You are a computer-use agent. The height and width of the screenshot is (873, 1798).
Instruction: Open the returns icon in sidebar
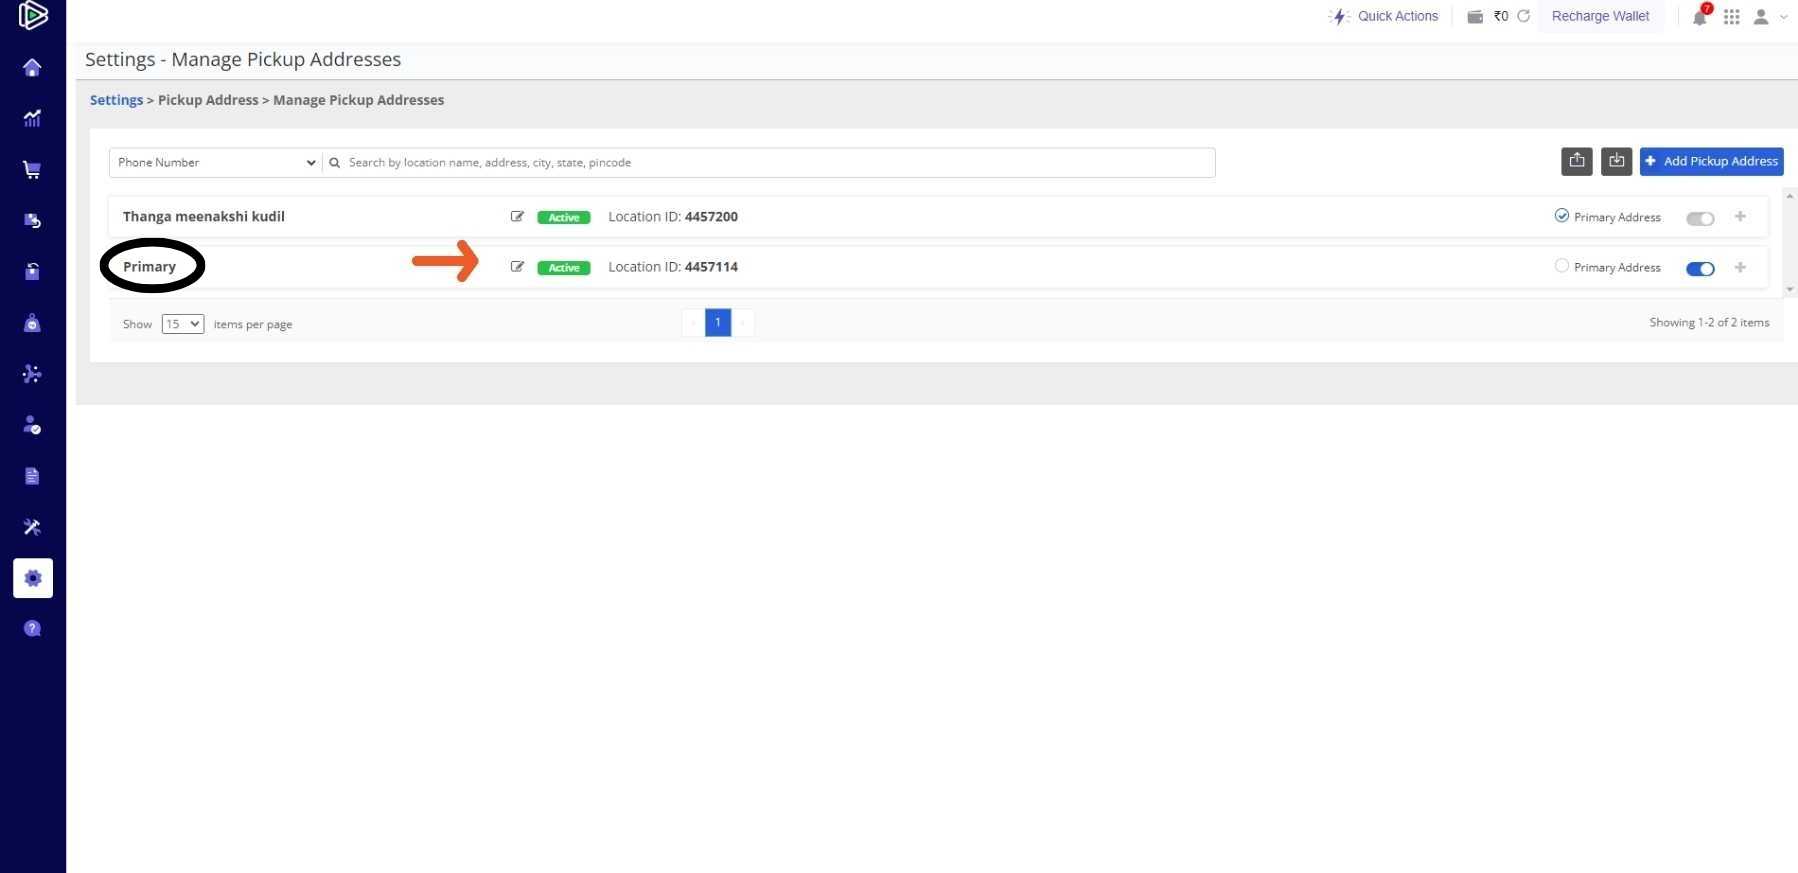[x=32, y=220]
